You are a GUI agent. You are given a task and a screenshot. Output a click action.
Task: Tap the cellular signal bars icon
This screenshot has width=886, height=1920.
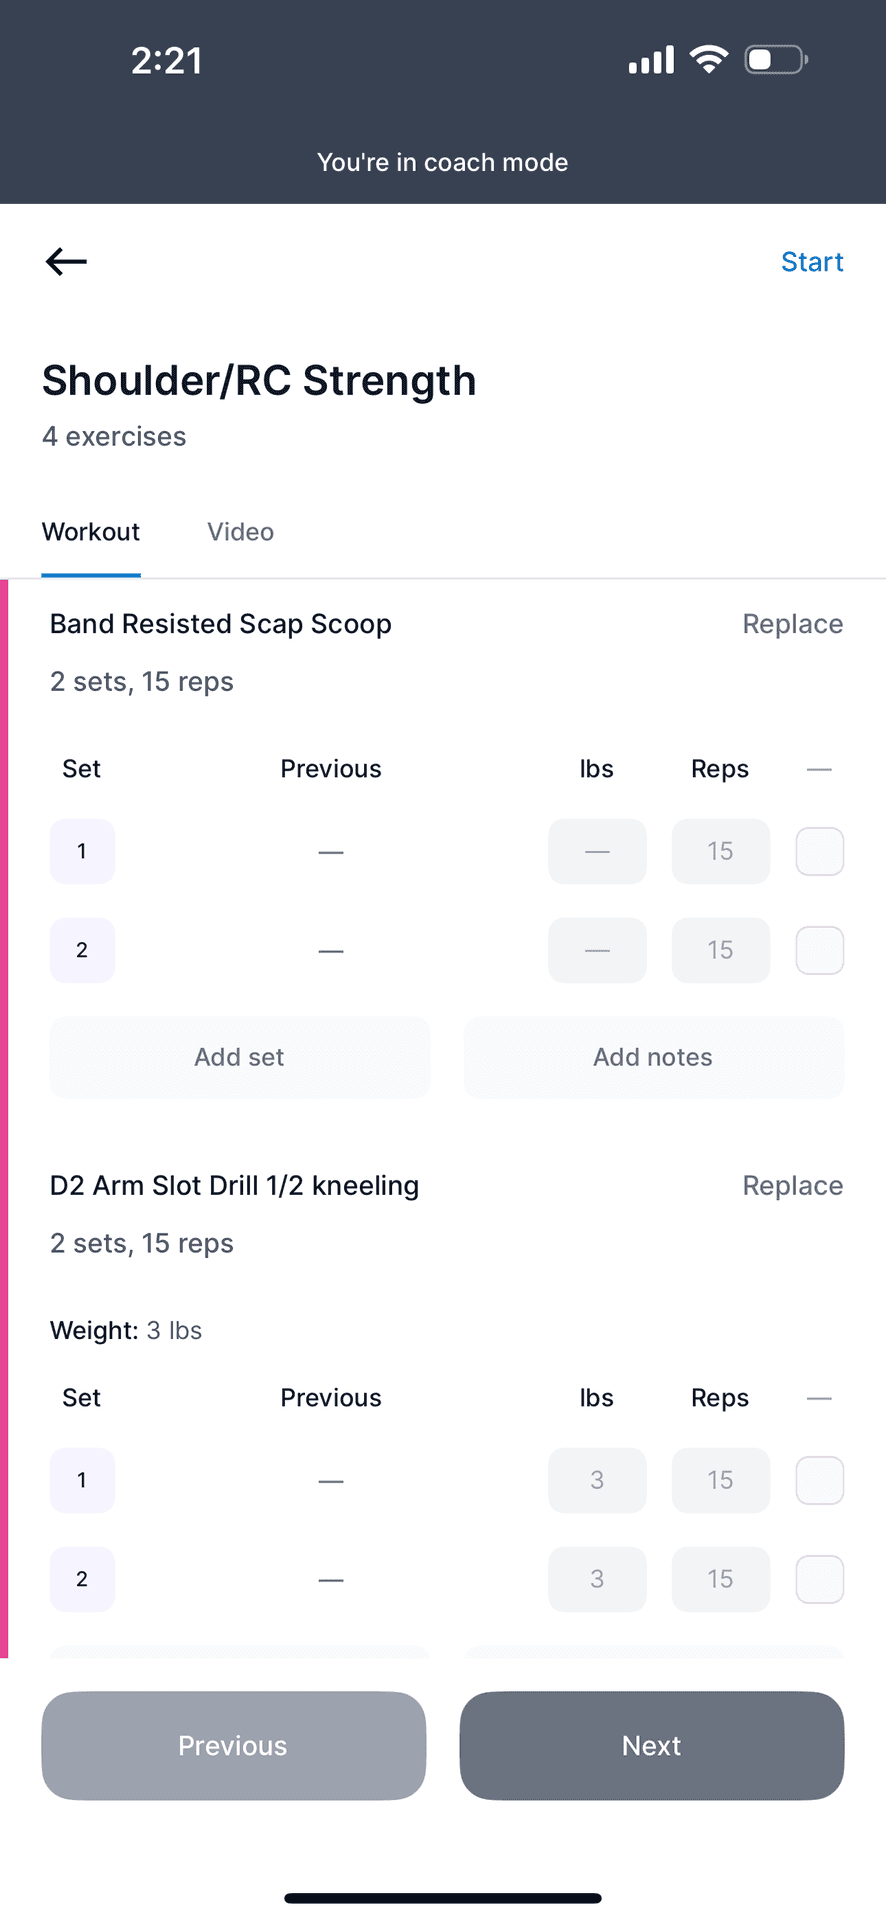point(651,60)
